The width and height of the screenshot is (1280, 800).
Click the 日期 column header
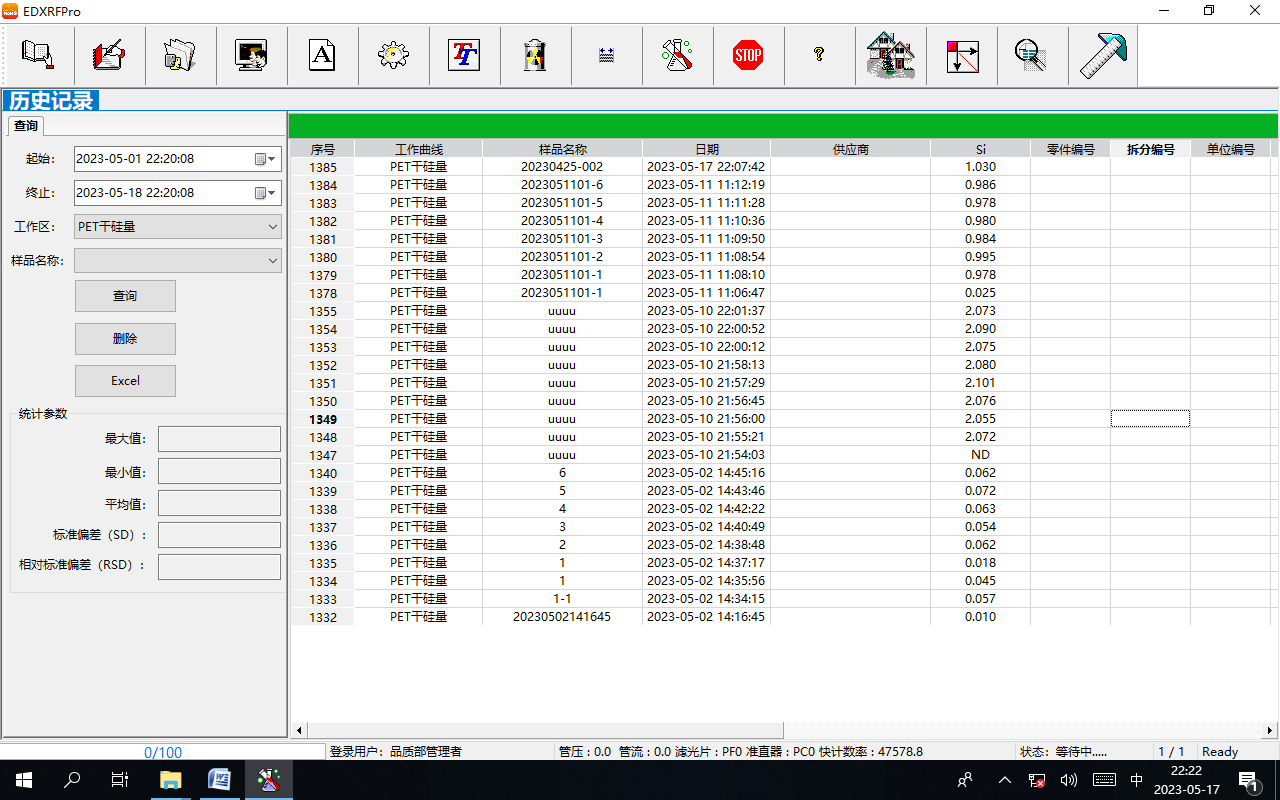click(706, 149)
